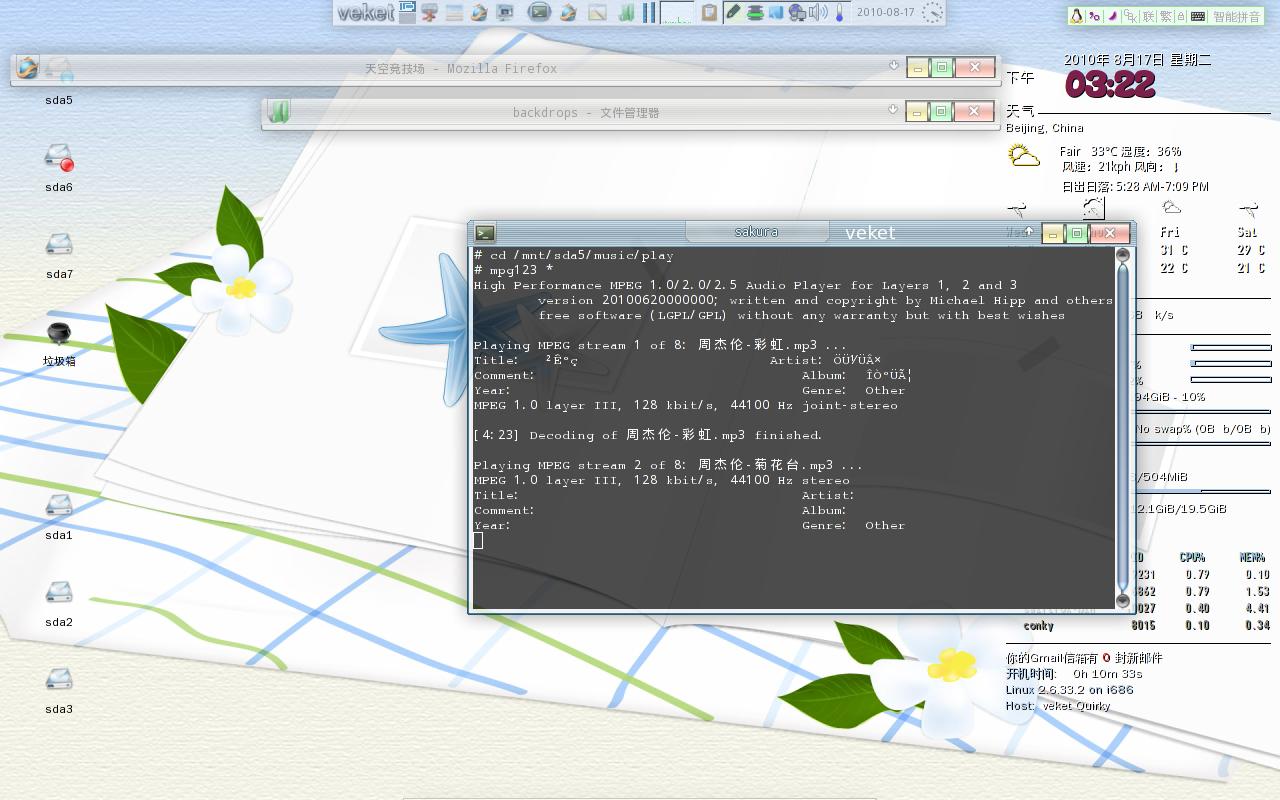Click the backdrops file manager window icon

(279, 112)
